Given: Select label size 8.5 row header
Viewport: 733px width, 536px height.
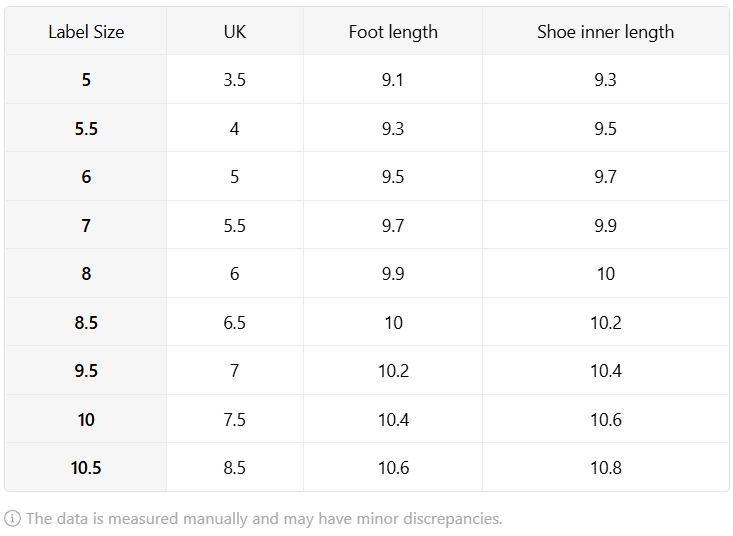Looking at the screenshot, I should [x=86, y=322].
